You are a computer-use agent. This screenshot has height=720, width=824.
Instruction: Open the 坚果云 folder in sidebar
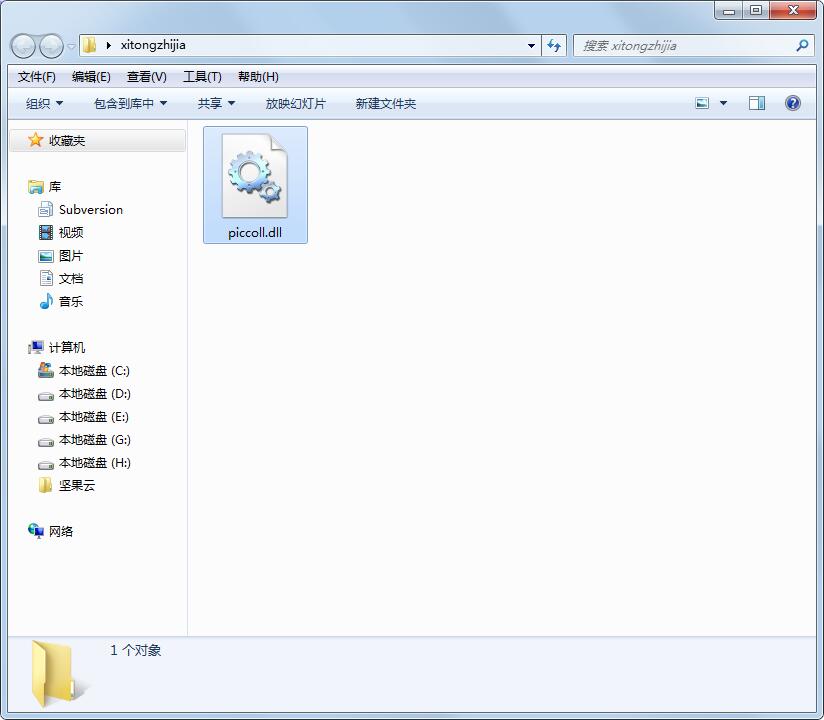[75, 486]
